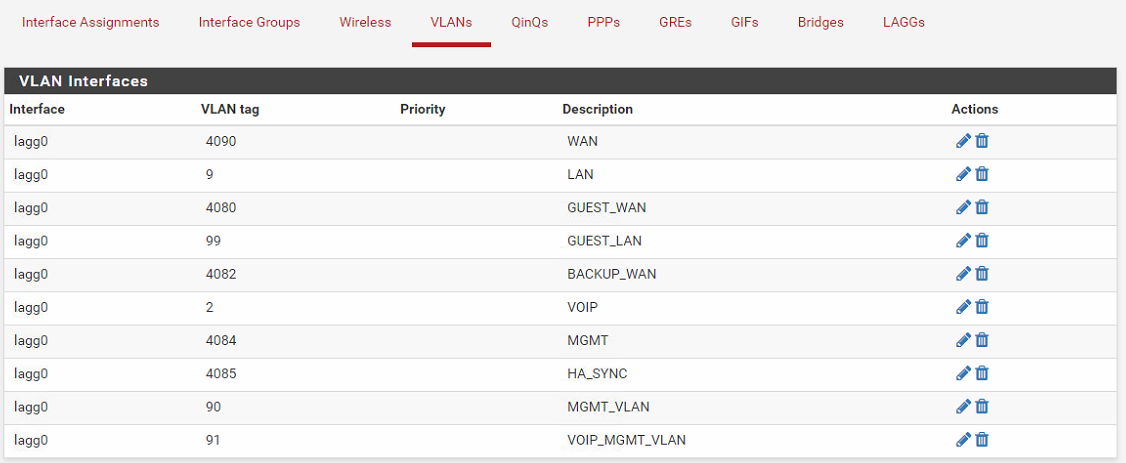Open the Interface Assignments tab
The width and height of the screenshot is (1126, 463).
pyautogui.click(x=90, y=22)
